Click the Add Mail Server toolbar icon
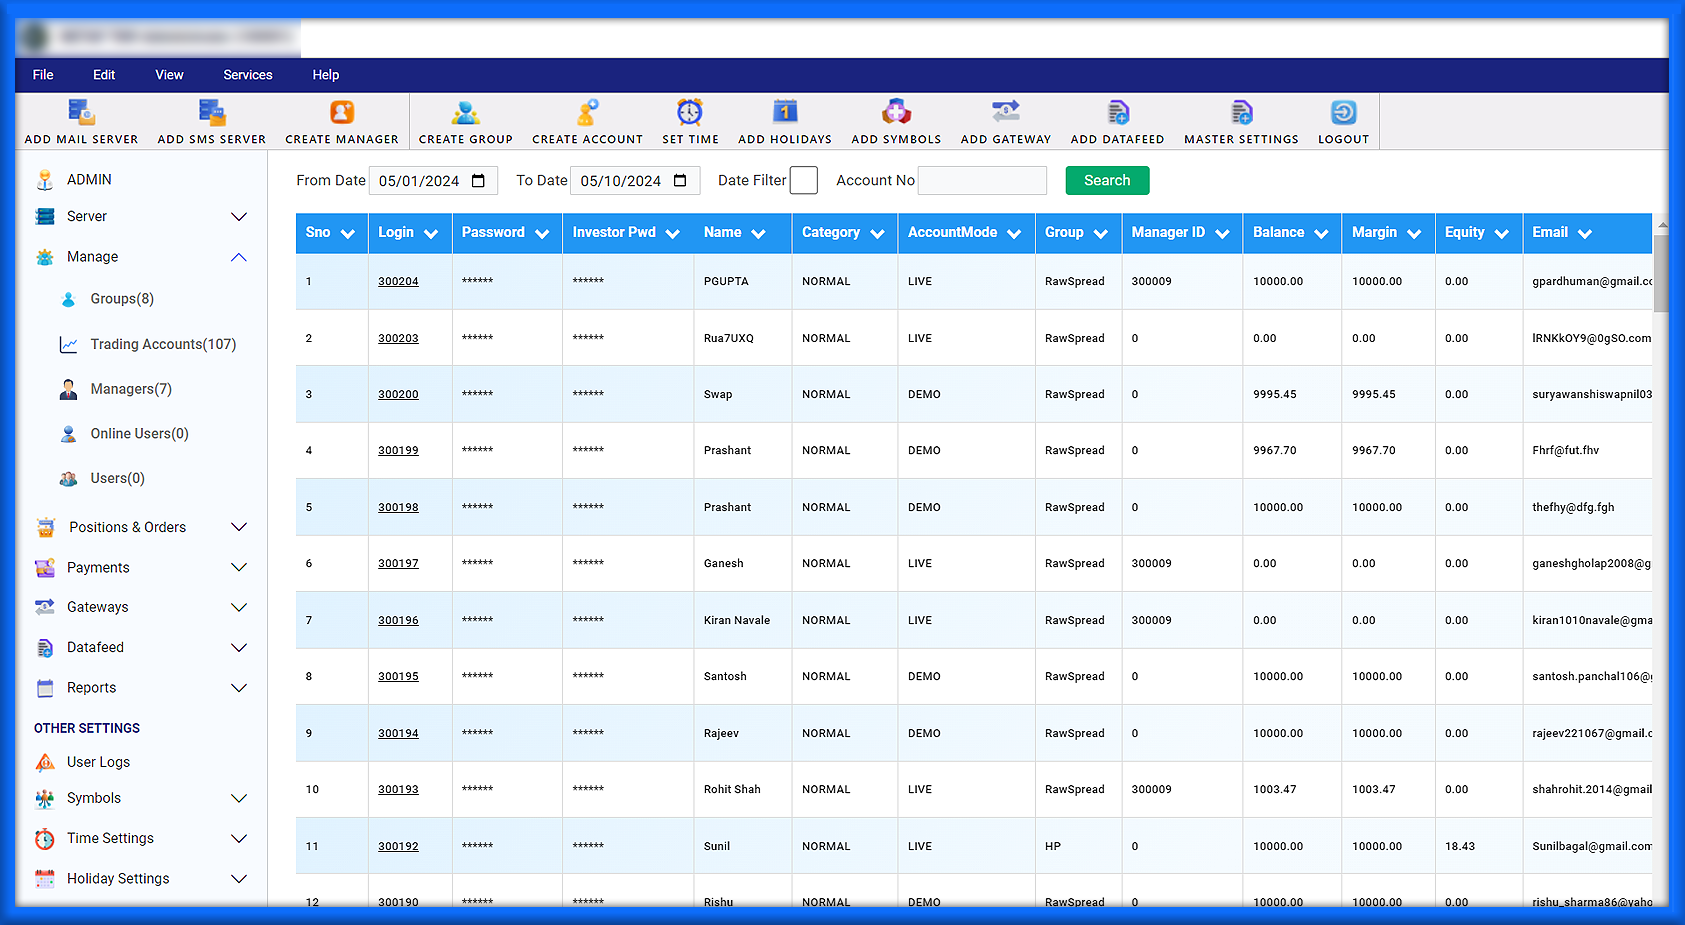The height and width of the screenshot is (925, 1685). tap(81, 112)
